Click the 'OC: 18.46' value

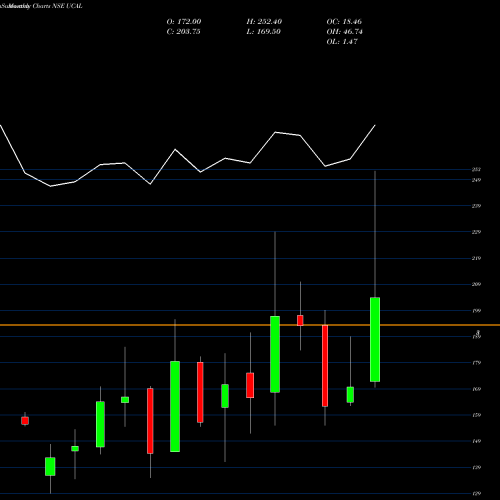click(344, 22)
